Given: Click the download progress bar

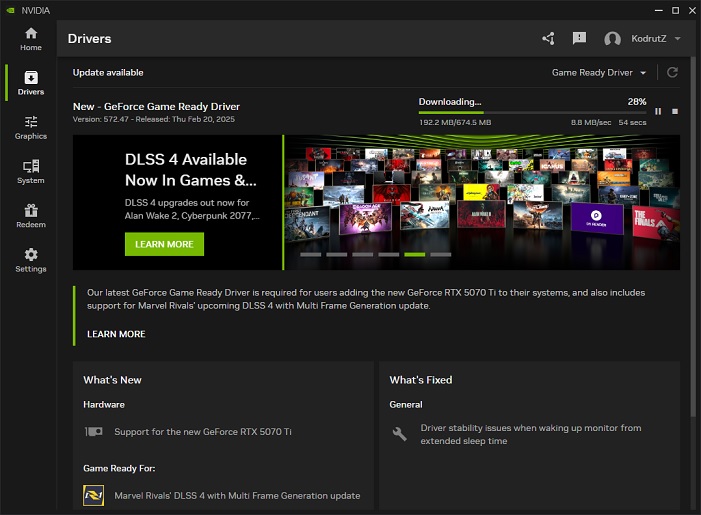Looking at the screenshot, I should 532,113.
